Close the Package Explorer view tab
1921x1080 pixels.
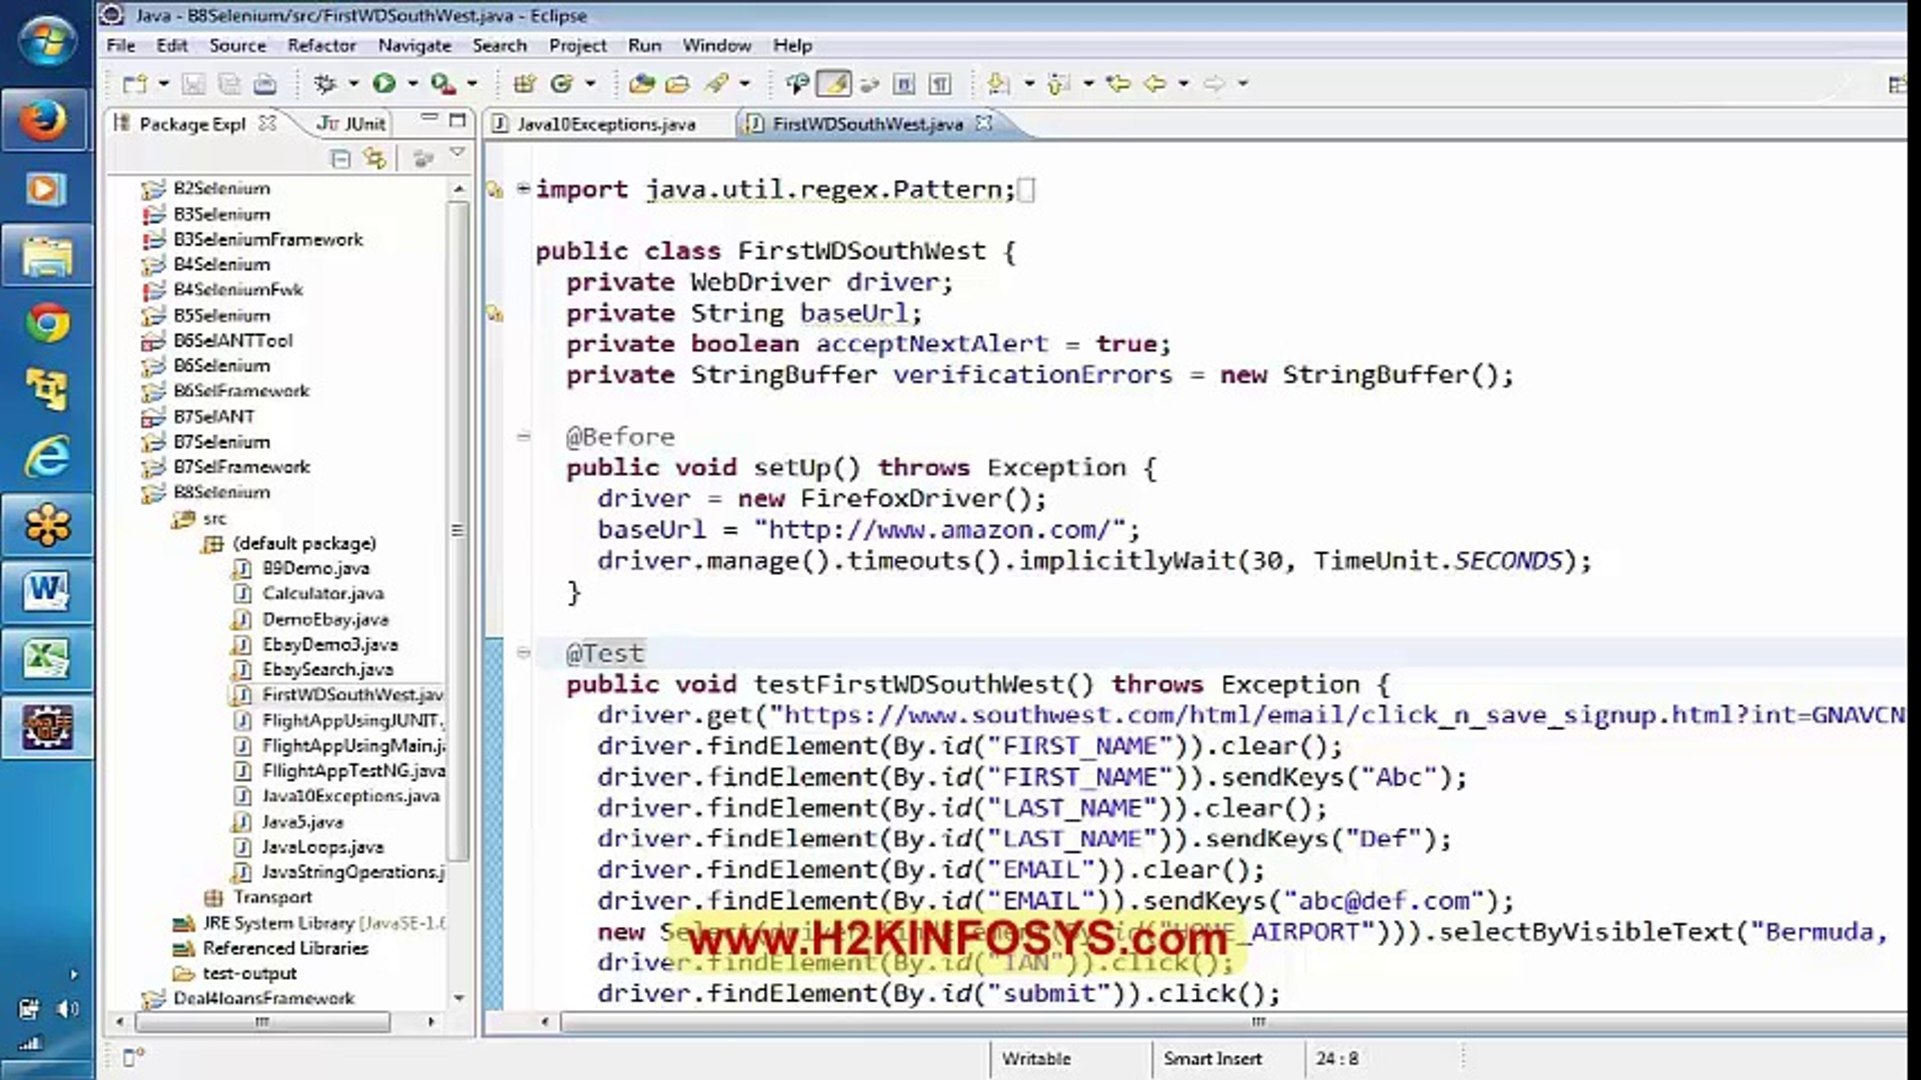[x=267, y=123]
